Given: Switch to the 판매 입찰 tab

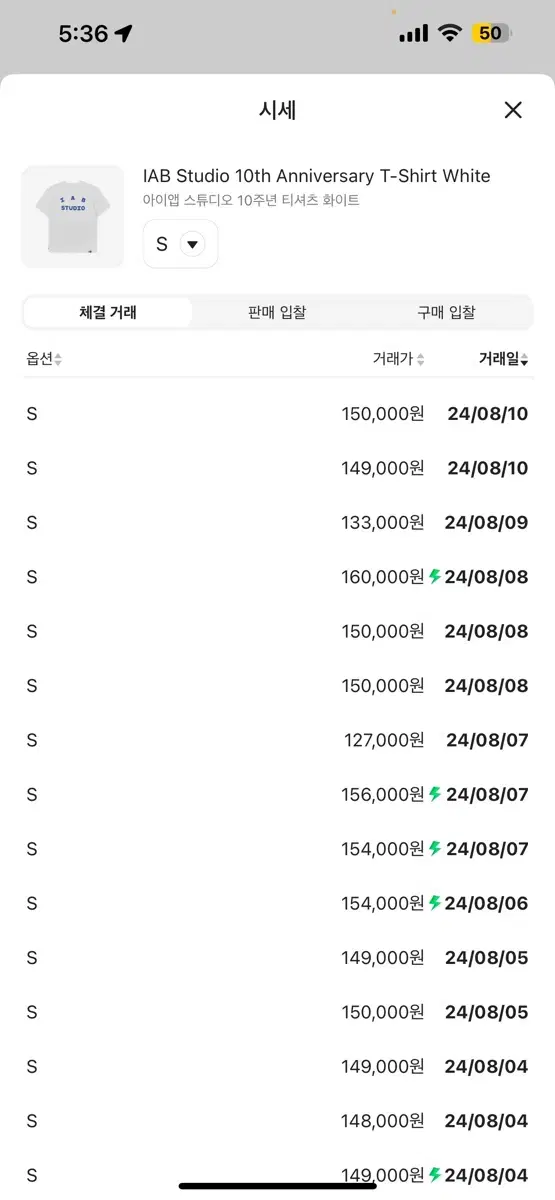Looking at the screenshot, I should tap(277, 313).
